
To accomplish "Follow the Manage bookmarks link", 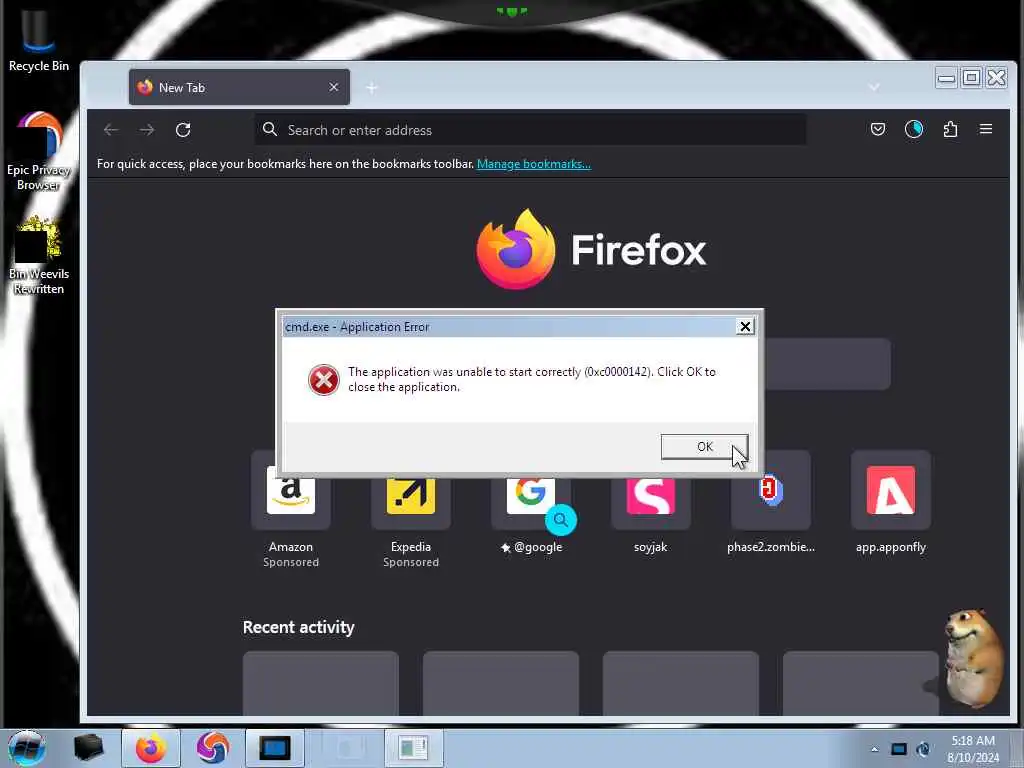I will point(534,164).
